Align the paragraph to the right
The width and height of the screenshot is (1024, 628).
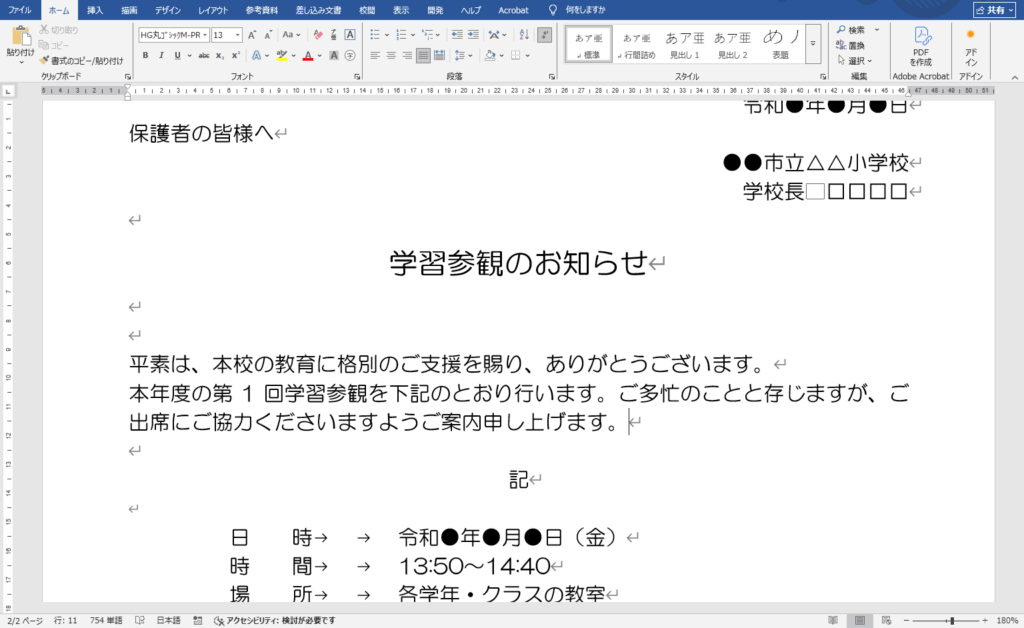pos(407,55)
